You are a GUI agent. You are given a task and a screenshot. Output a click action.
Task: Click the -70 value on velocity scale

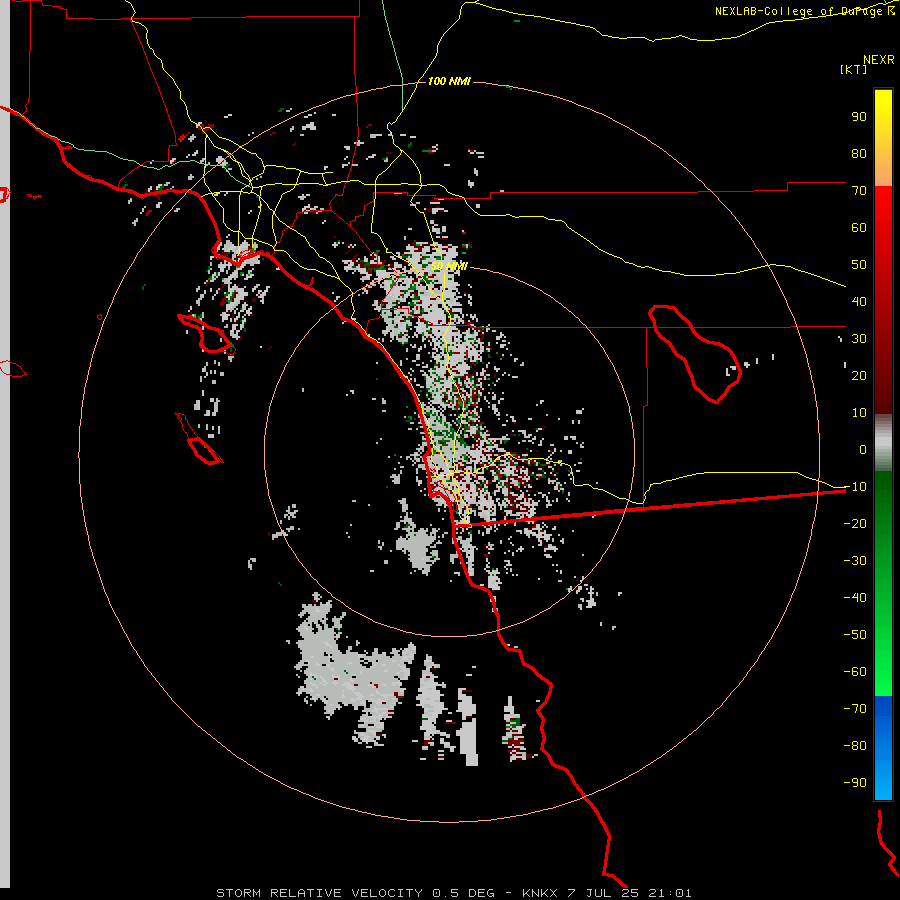tap(855, 708)
